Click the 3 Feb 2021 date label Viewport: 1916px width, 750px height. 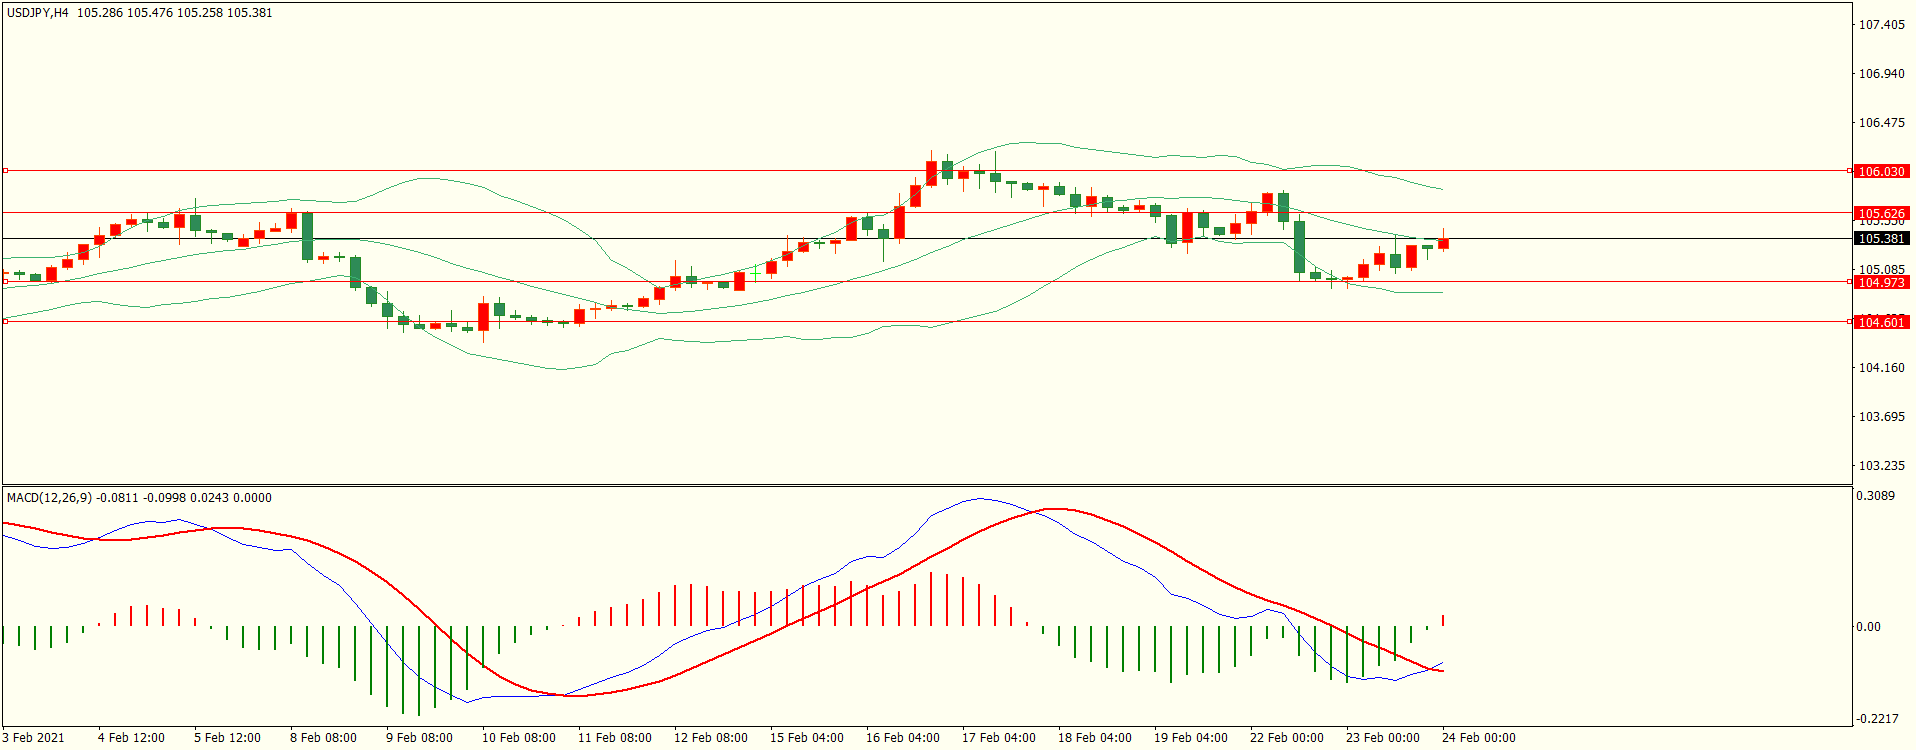click(34, 738)
